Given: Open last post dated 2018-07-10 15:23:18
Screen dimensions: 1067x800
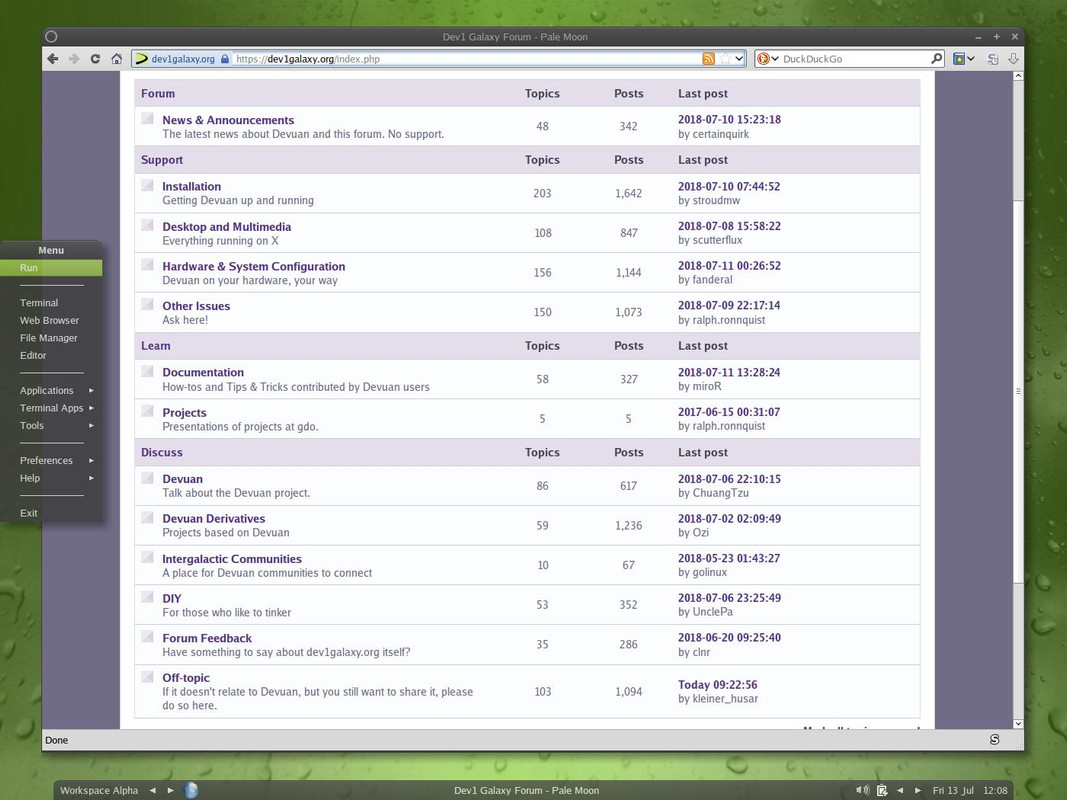Looking at the screenshot, I should point(729,119).
